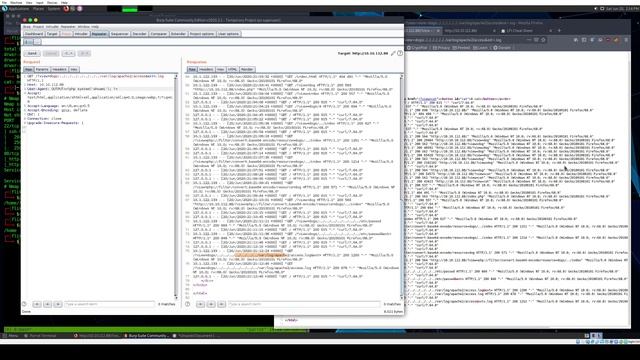Screen dimensions: 640x360
Task: Open the Window menu
Action: [x=83, y=27]
